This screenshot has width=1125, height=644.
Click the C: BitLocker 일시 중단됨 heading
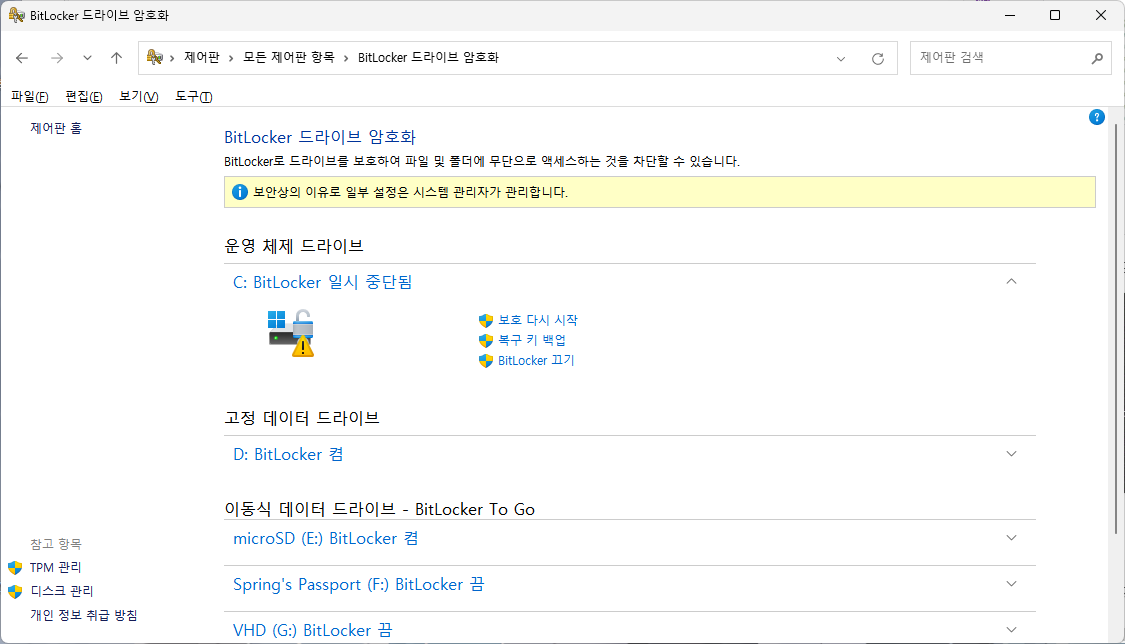coord(322,283)
